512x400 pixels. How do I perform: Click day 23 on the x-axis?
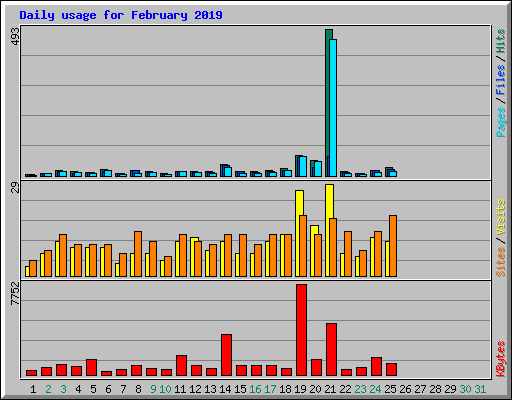pyautogui.click(x=360, y=389)
